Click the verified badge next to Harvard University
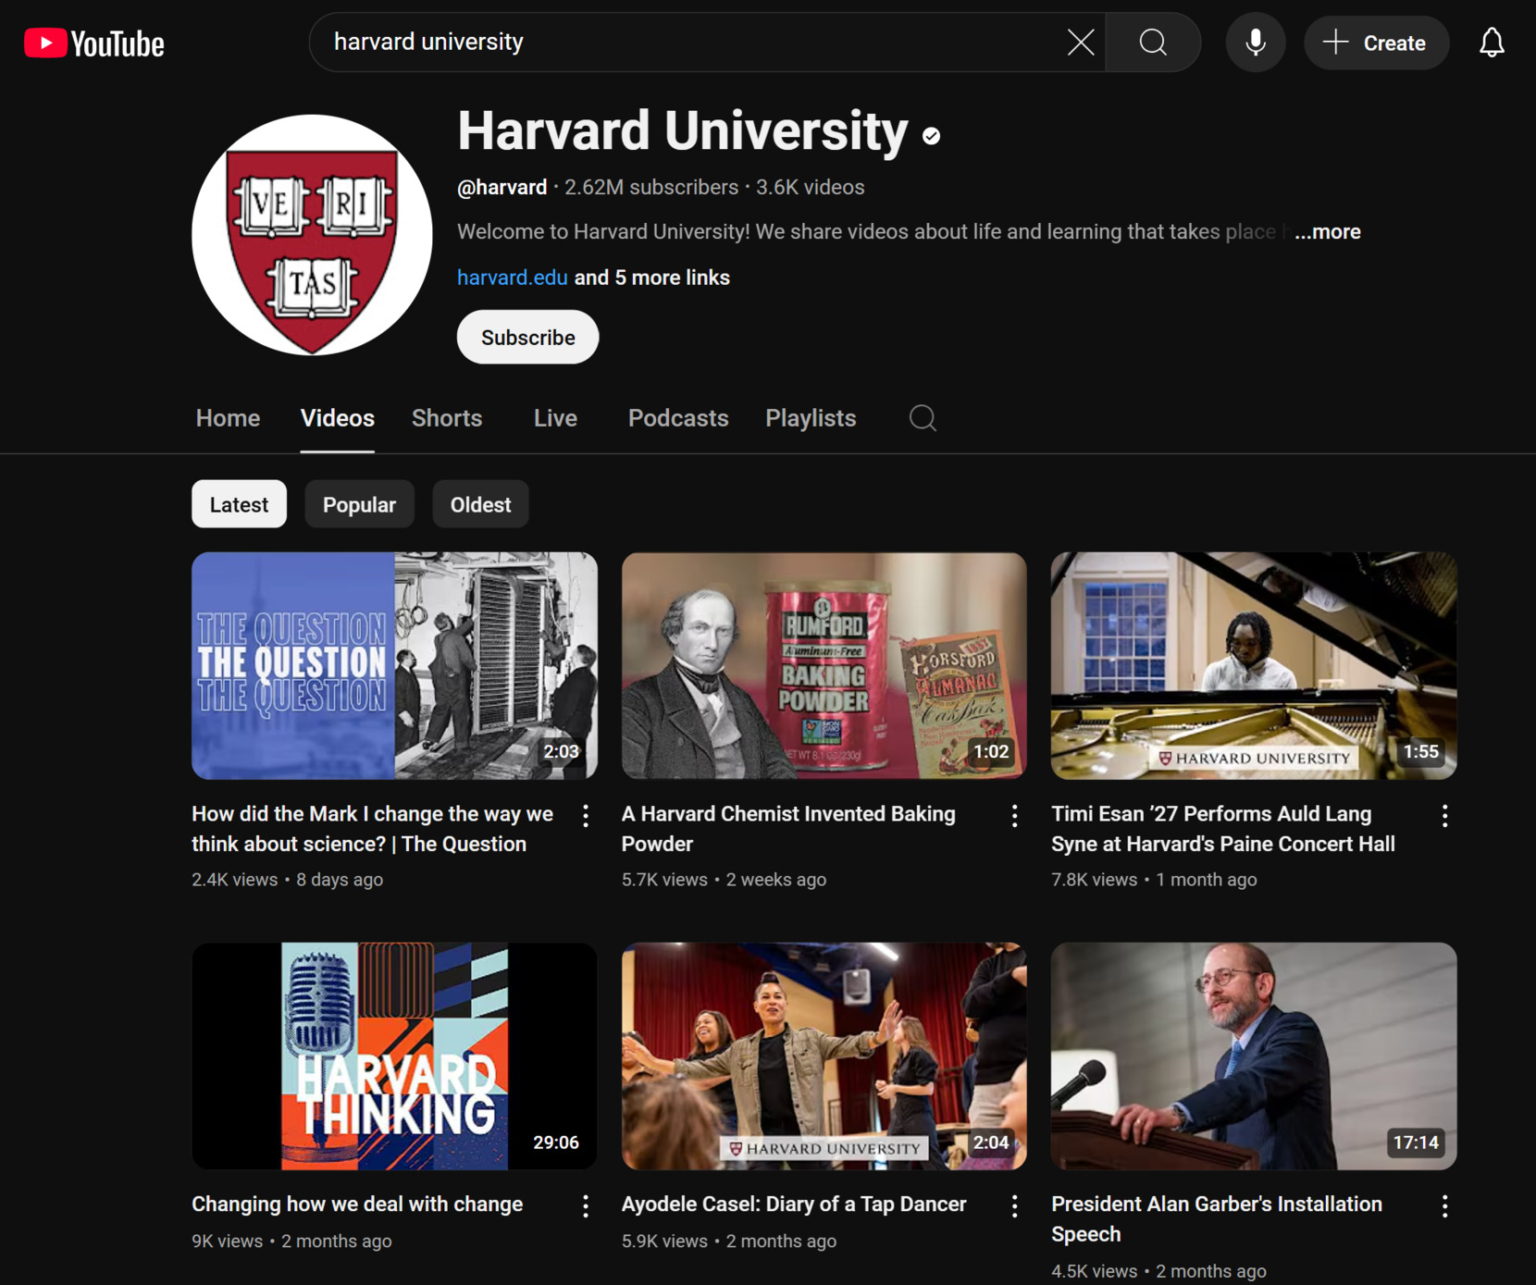Image resolution: width=1536 pixels, height=1285 pixels. [930, 135]
